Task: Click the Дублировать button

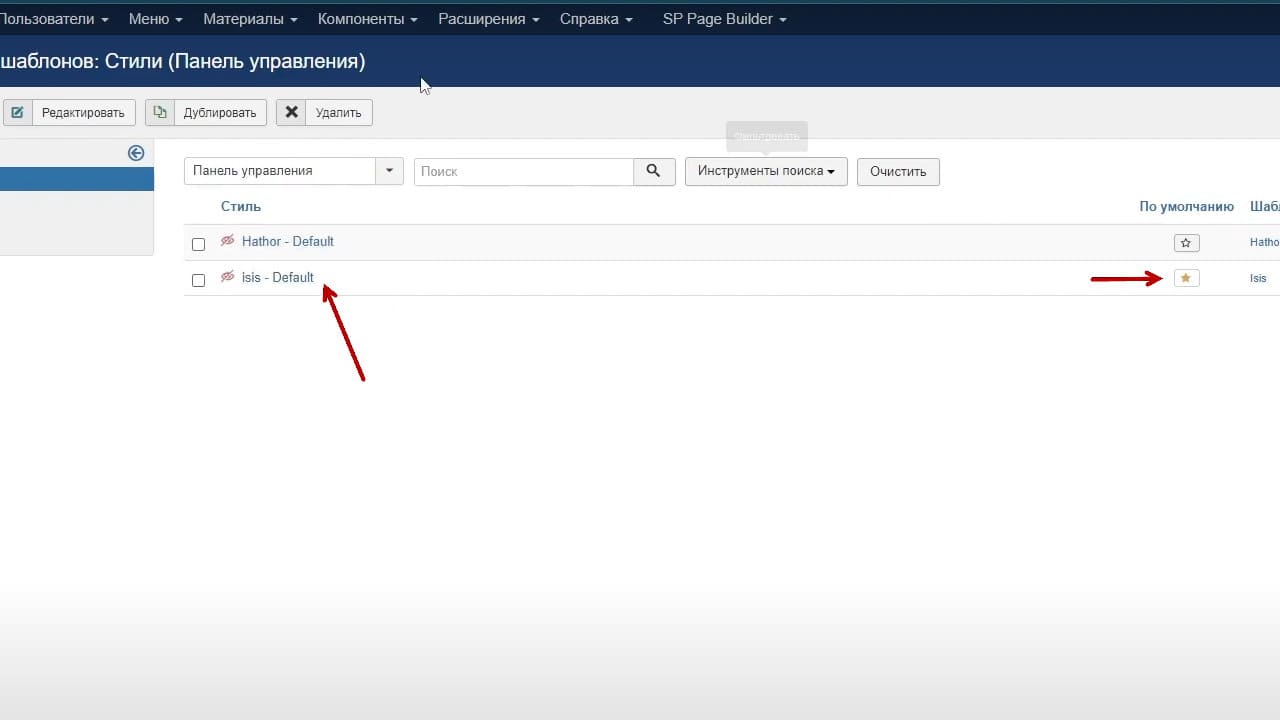Action: 206,112
